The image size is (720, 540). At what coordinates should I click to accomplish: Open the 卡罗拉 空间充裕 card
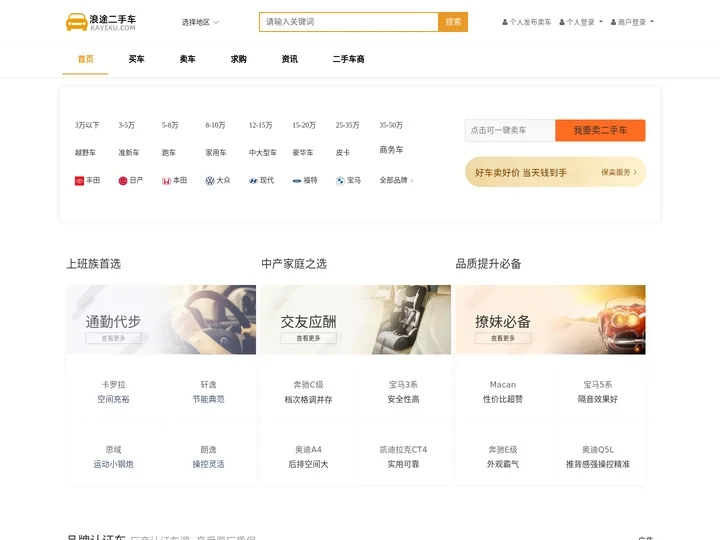pyautogui.click(x=113, y=392)
